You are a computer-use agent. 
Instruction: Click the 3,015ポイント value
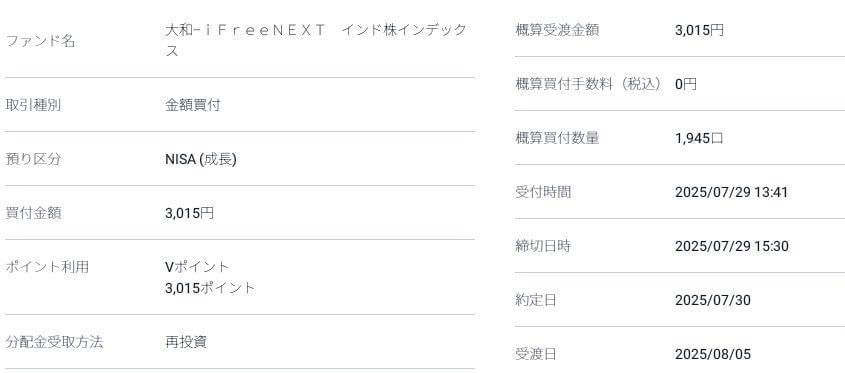pyautogui.click(x=210, y=288)
